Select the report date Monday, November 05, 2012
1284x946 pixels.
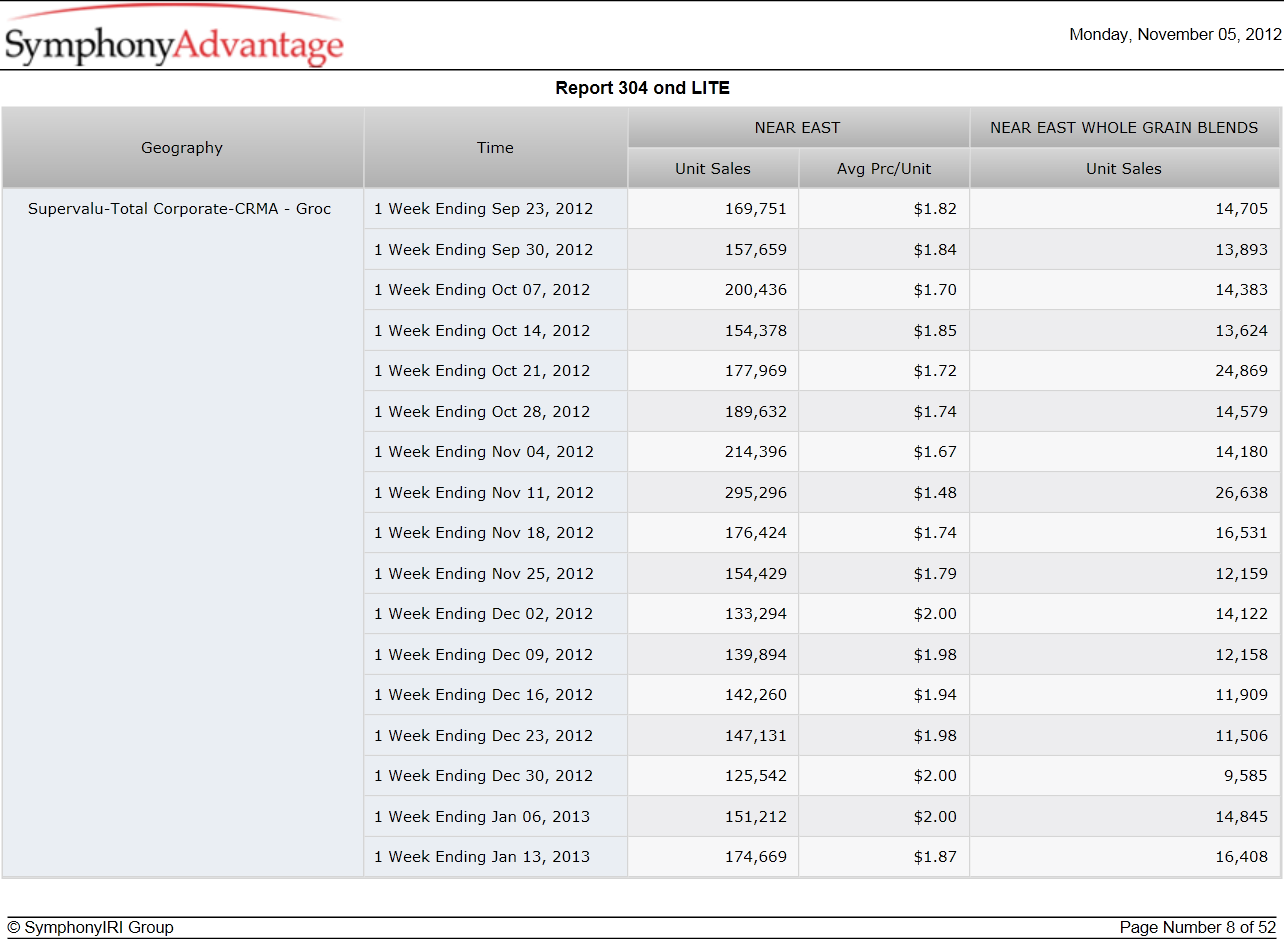(x=1175, y=34)
